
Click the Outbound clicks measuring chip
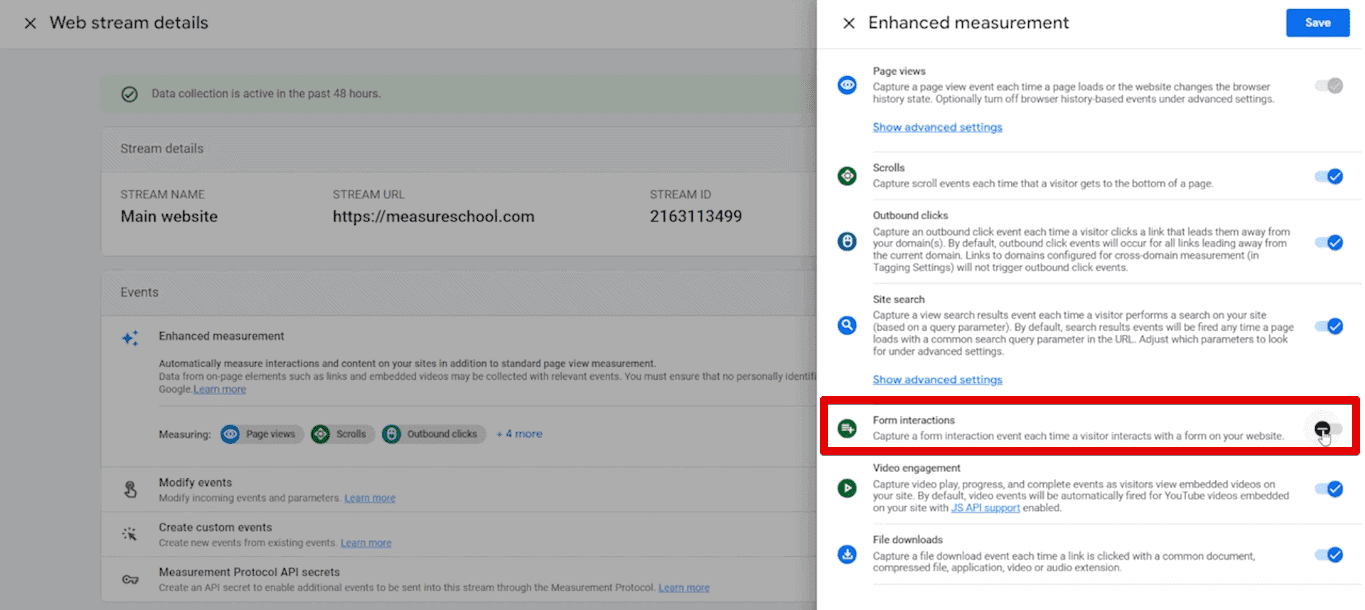434,433
